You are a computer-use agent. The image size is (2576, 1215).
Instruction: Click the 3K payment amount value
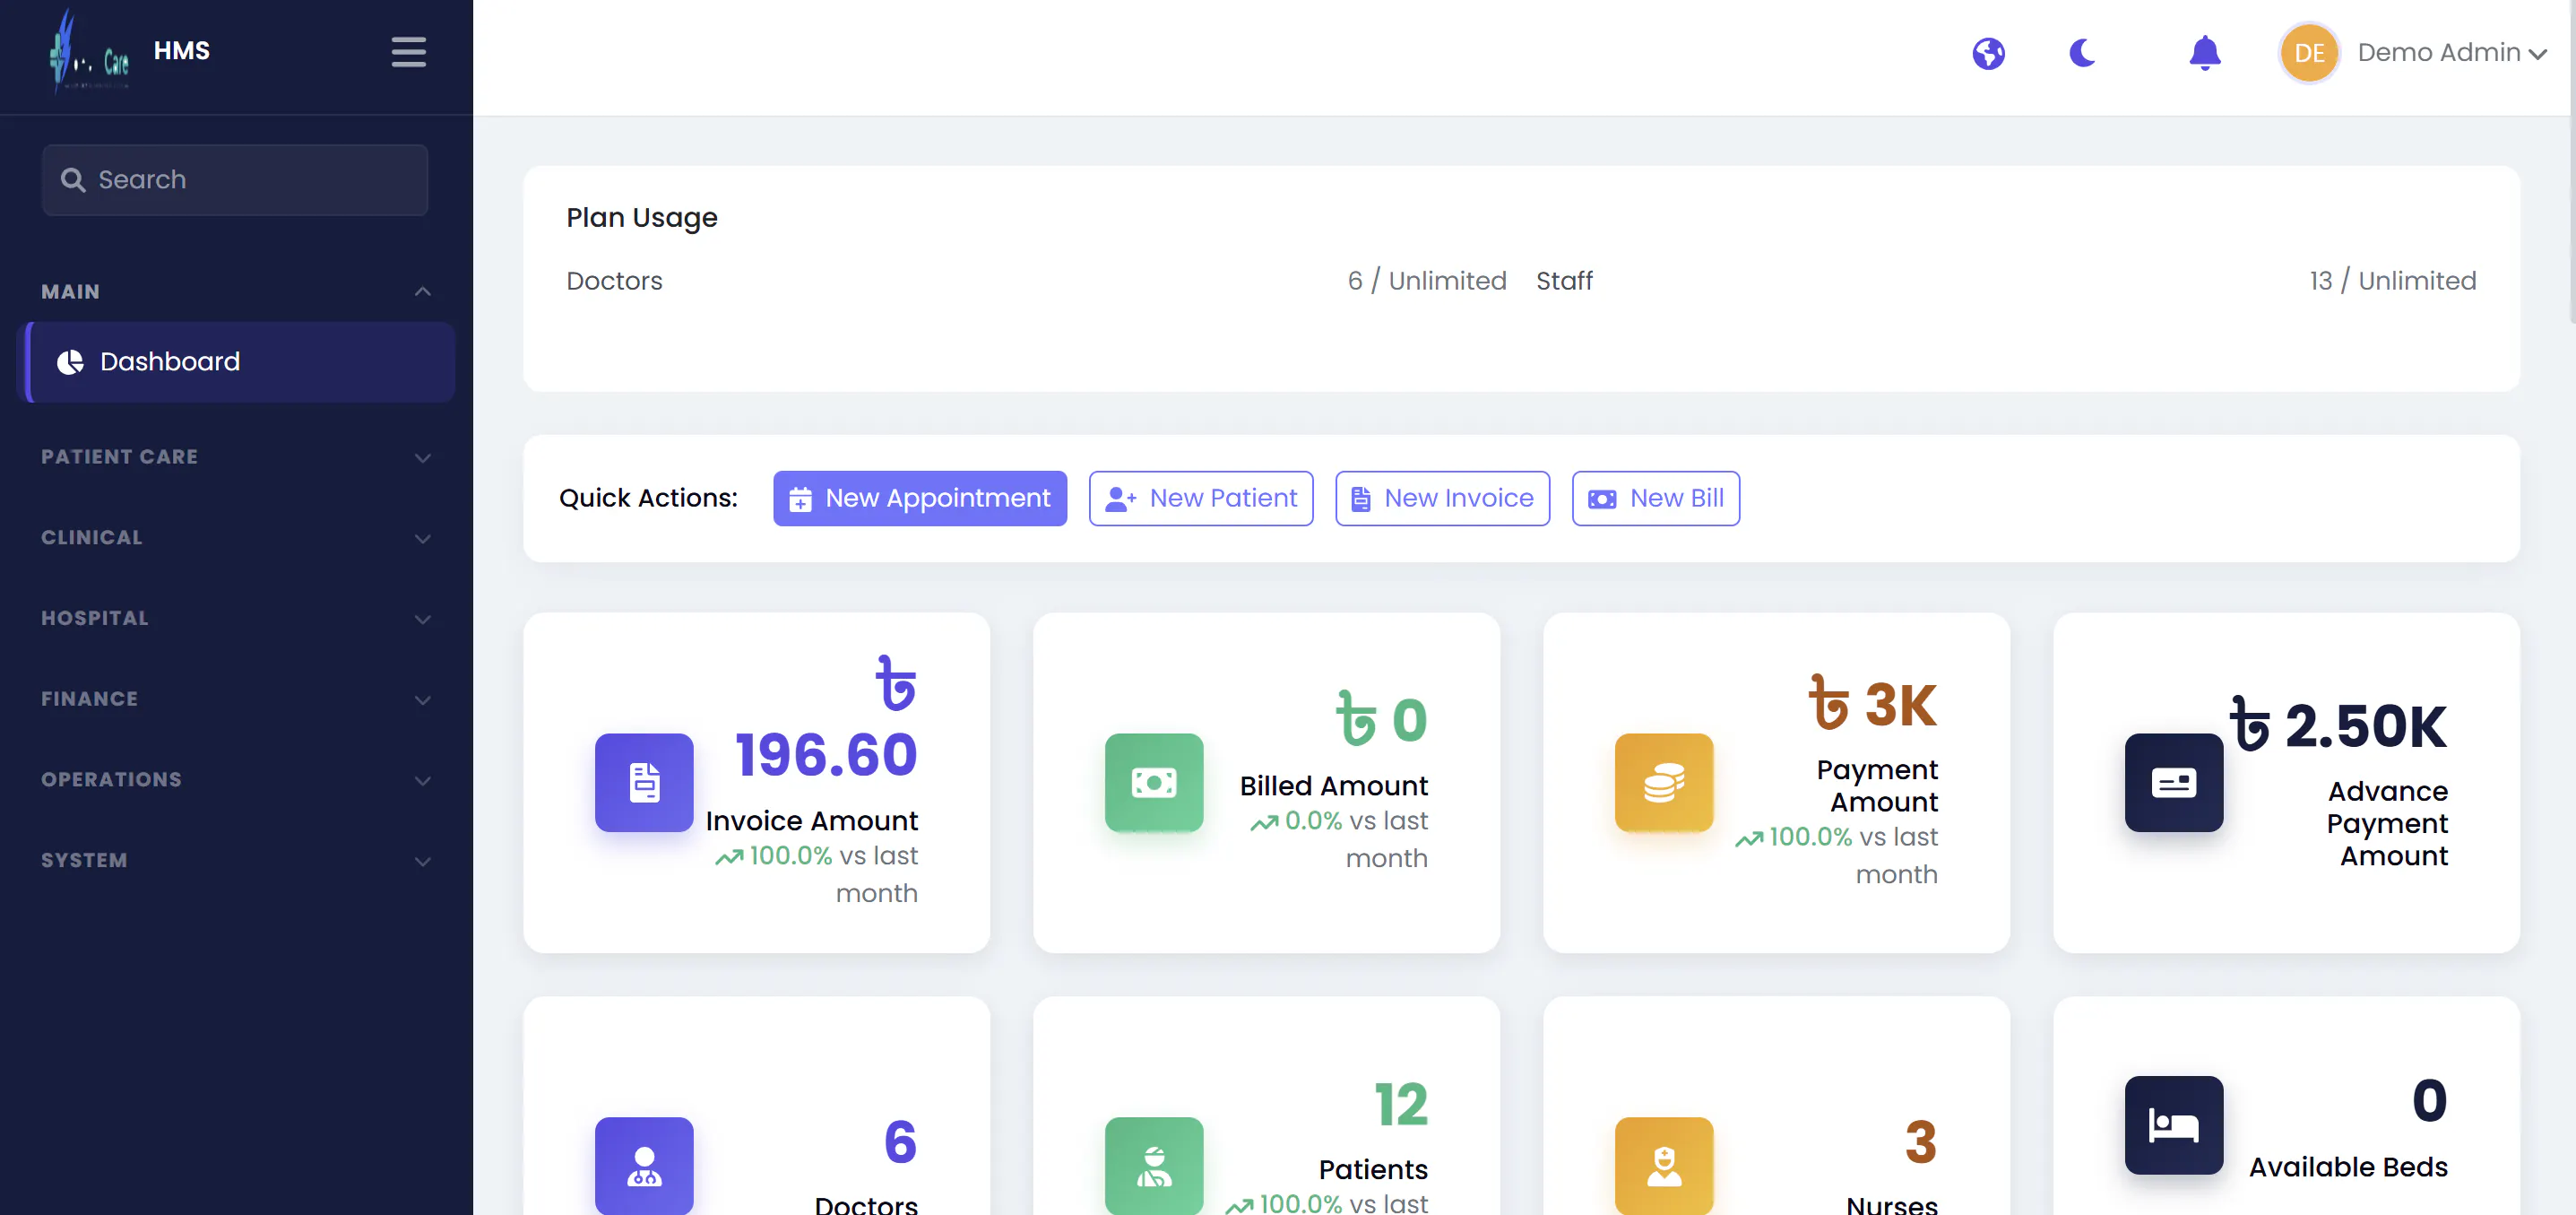click(1873, 705)
